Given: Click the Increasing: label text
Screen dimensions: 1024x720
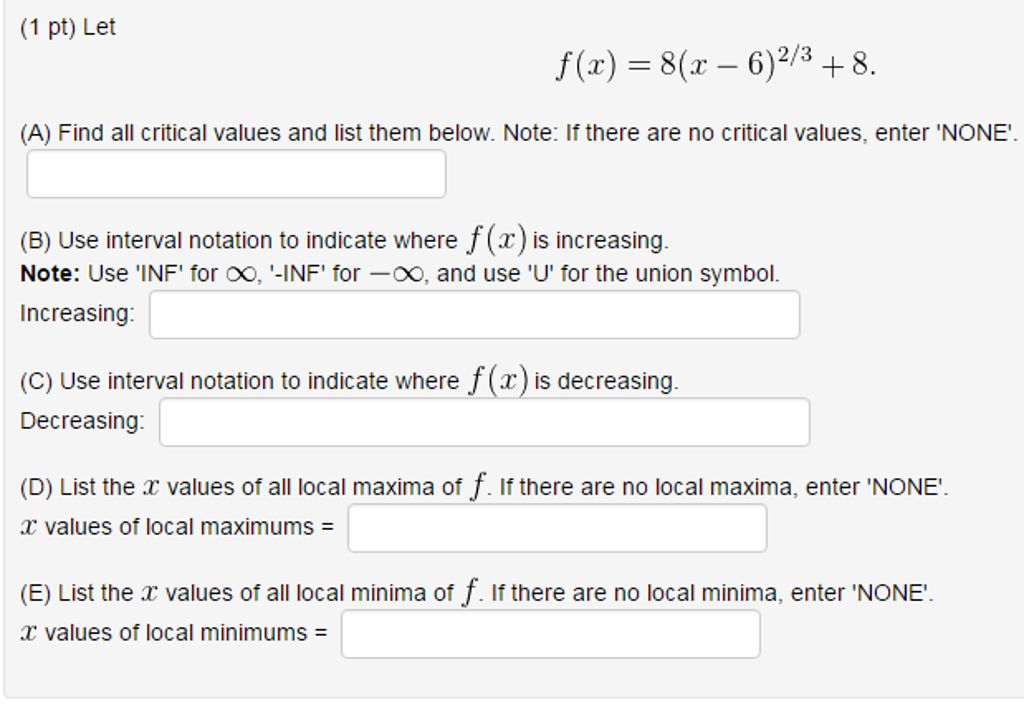Looking at the screenshot, I should coord(76,312).
